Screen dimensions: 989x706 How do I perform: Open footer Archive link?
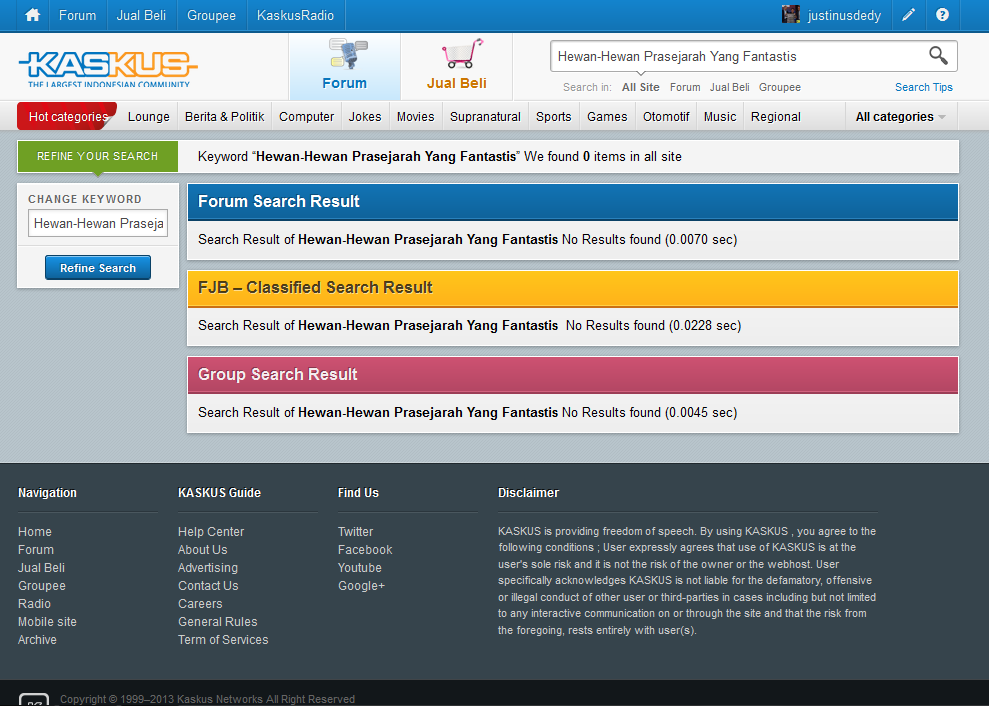37,640
